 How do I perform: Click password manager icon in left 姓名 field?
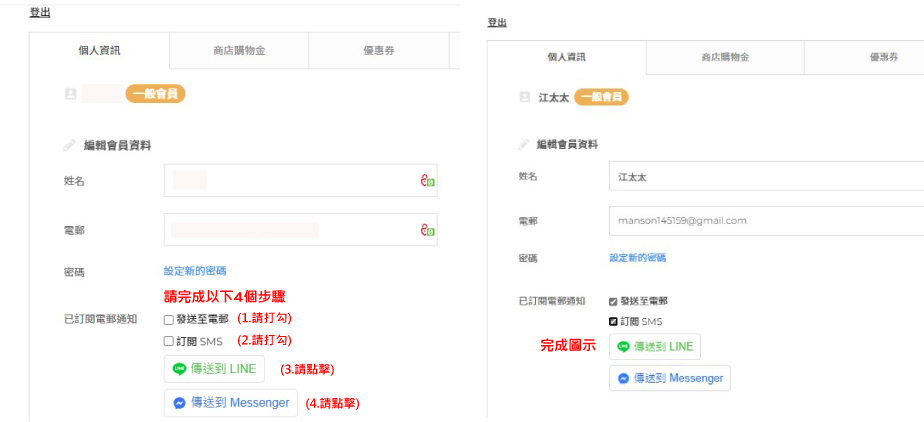[x=428, y=181]
